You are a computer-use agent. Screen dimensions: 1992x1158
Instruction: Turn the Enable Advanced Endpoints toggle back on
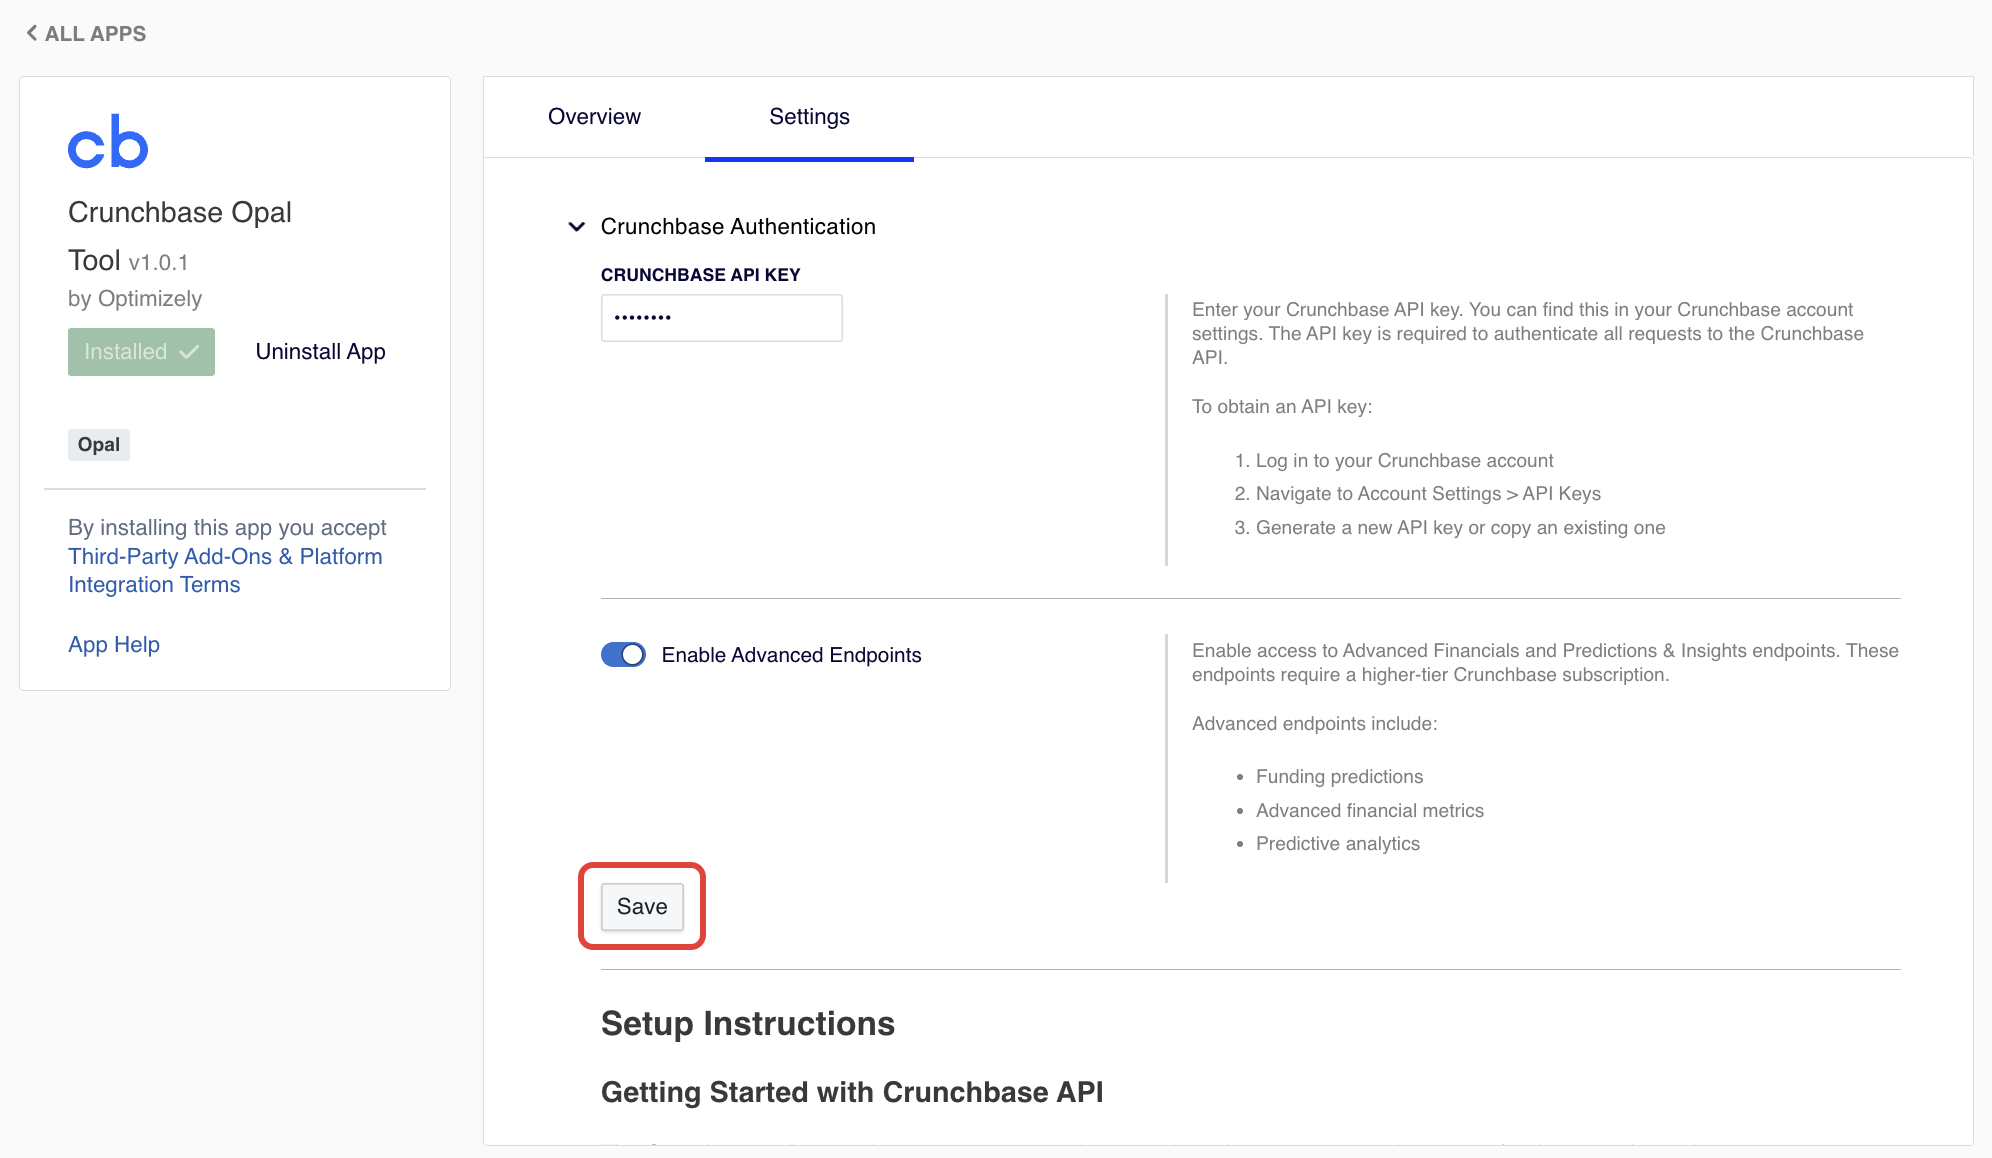623,655
